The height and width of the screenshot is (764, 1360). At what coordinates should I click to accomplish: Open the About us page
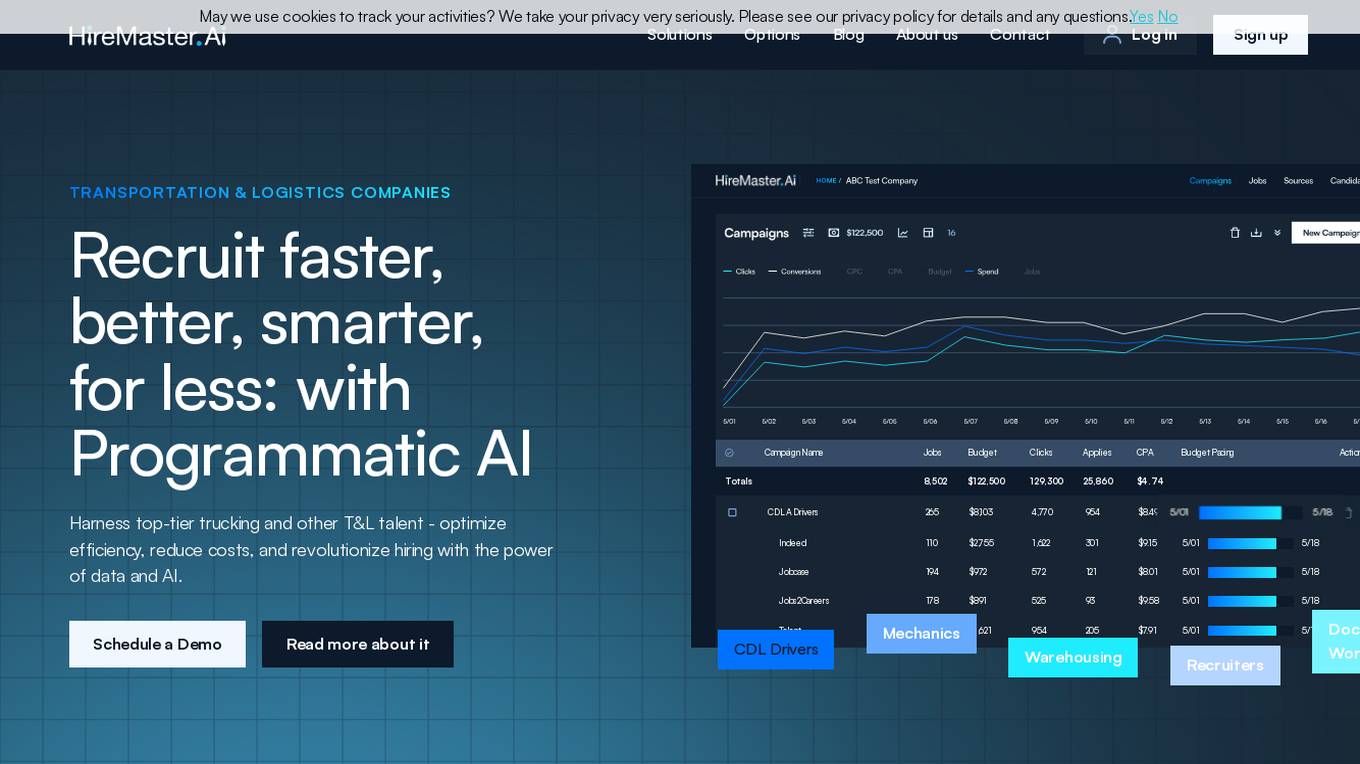coord(927,35)
